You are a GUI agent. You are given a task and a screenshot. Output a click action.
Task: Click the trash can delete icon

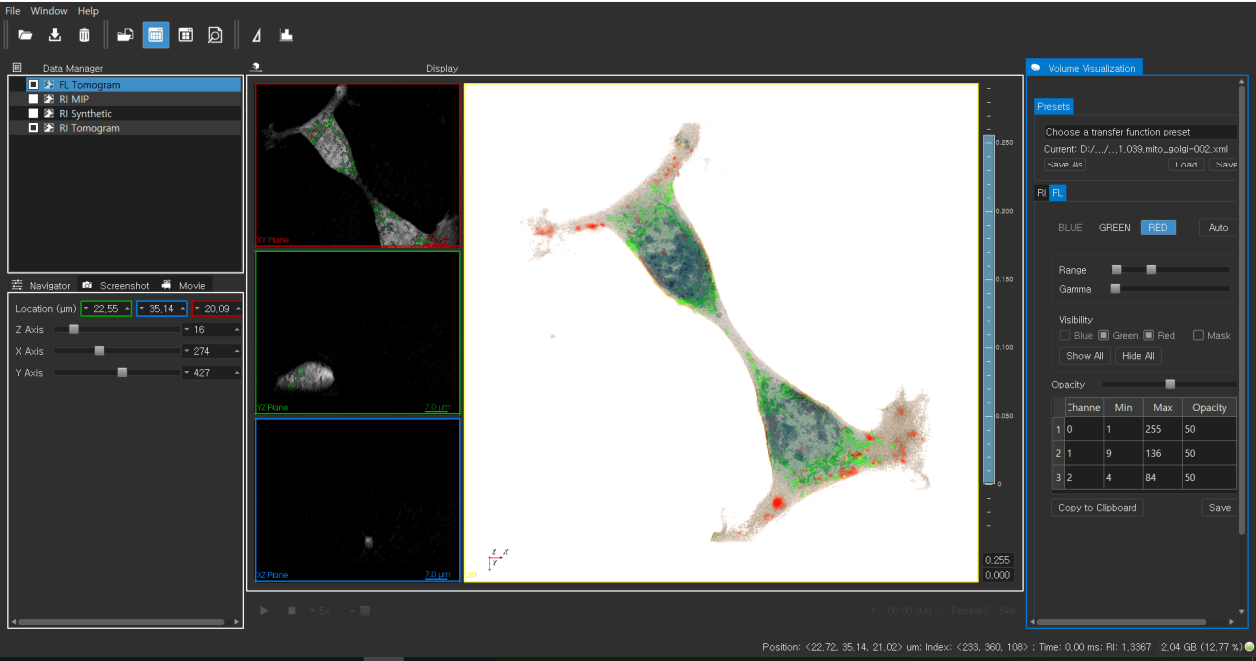coord(84,35)
